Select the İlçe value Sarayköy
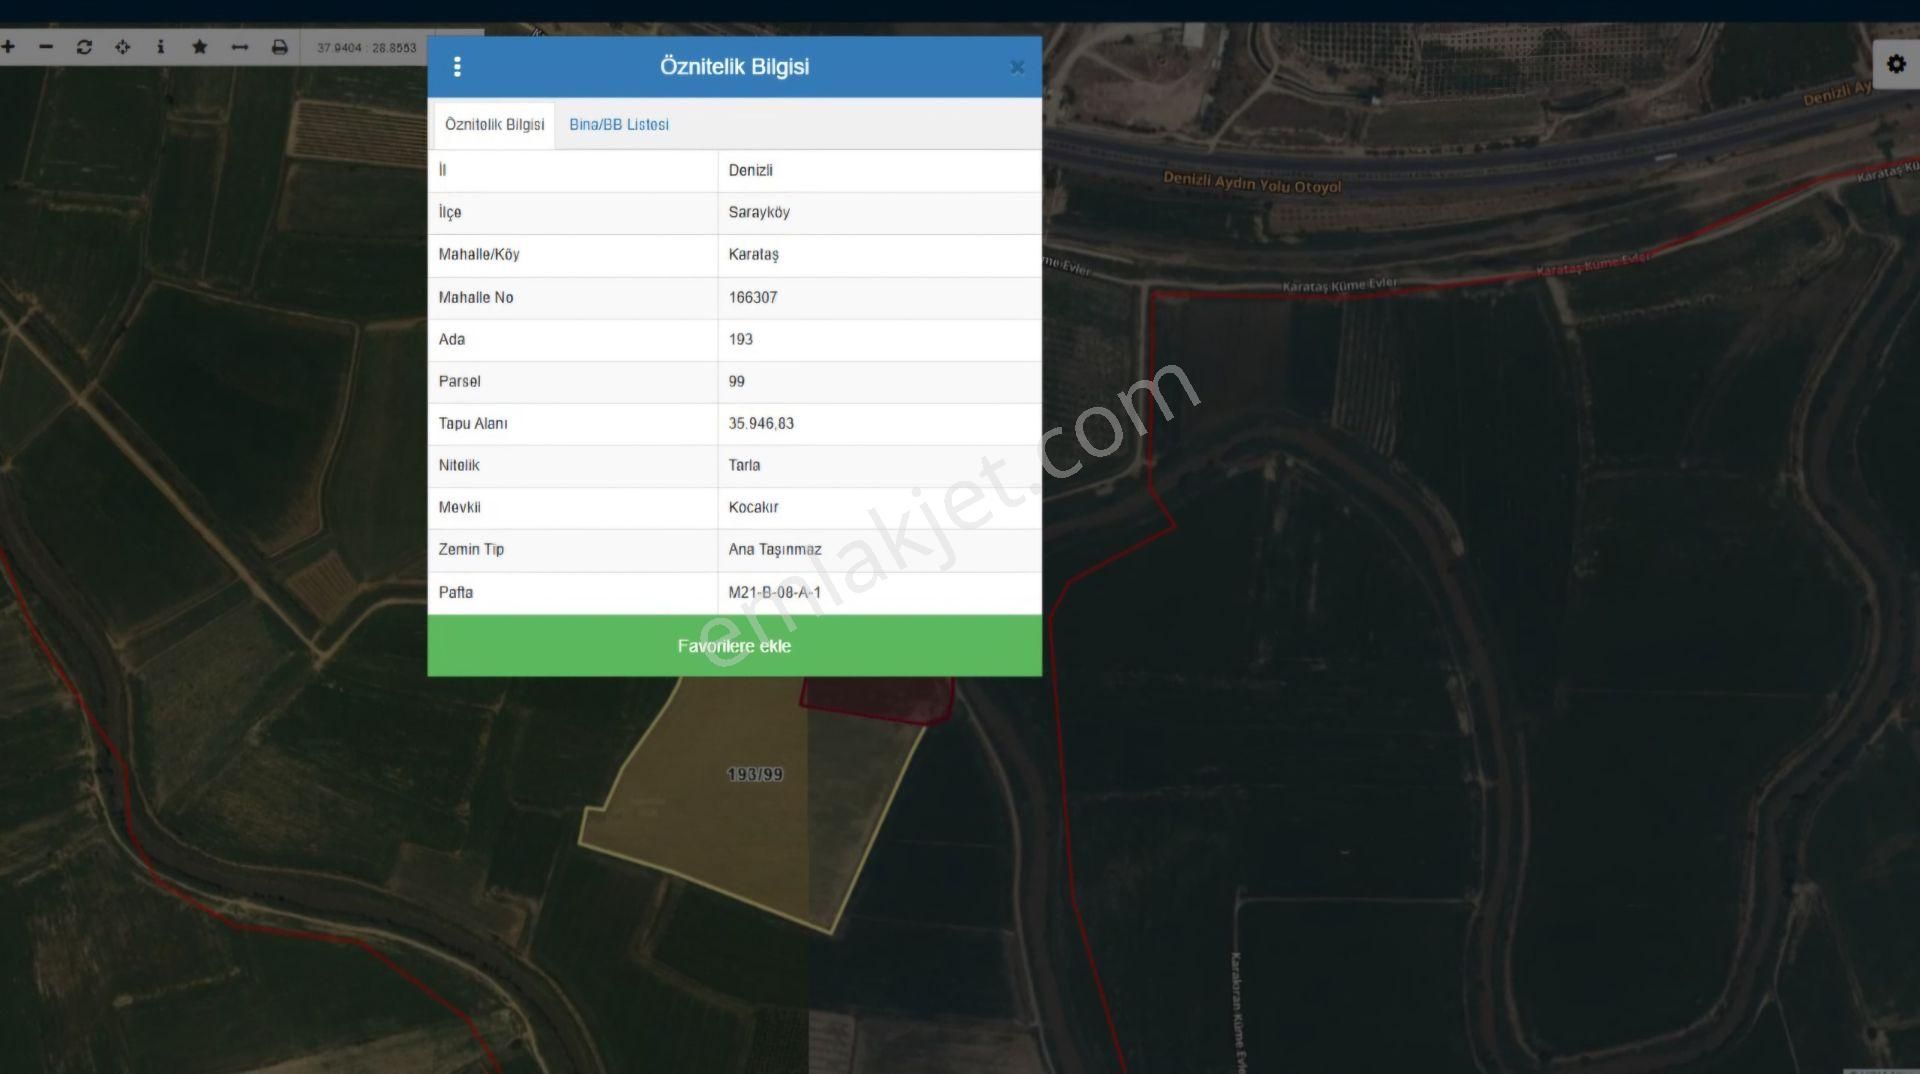This screenshot has width=1920, height=1074. 759,212
